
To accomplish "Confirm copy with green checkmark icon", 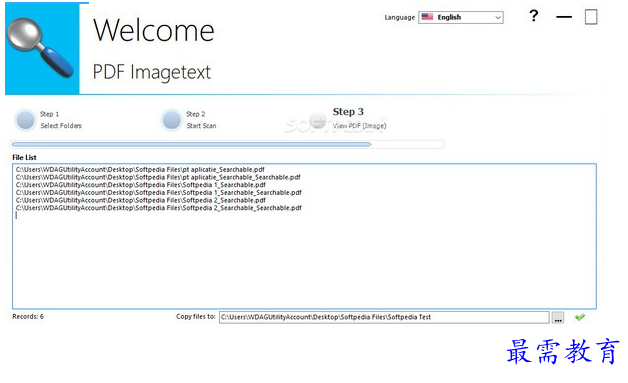I will coord(580,317).
